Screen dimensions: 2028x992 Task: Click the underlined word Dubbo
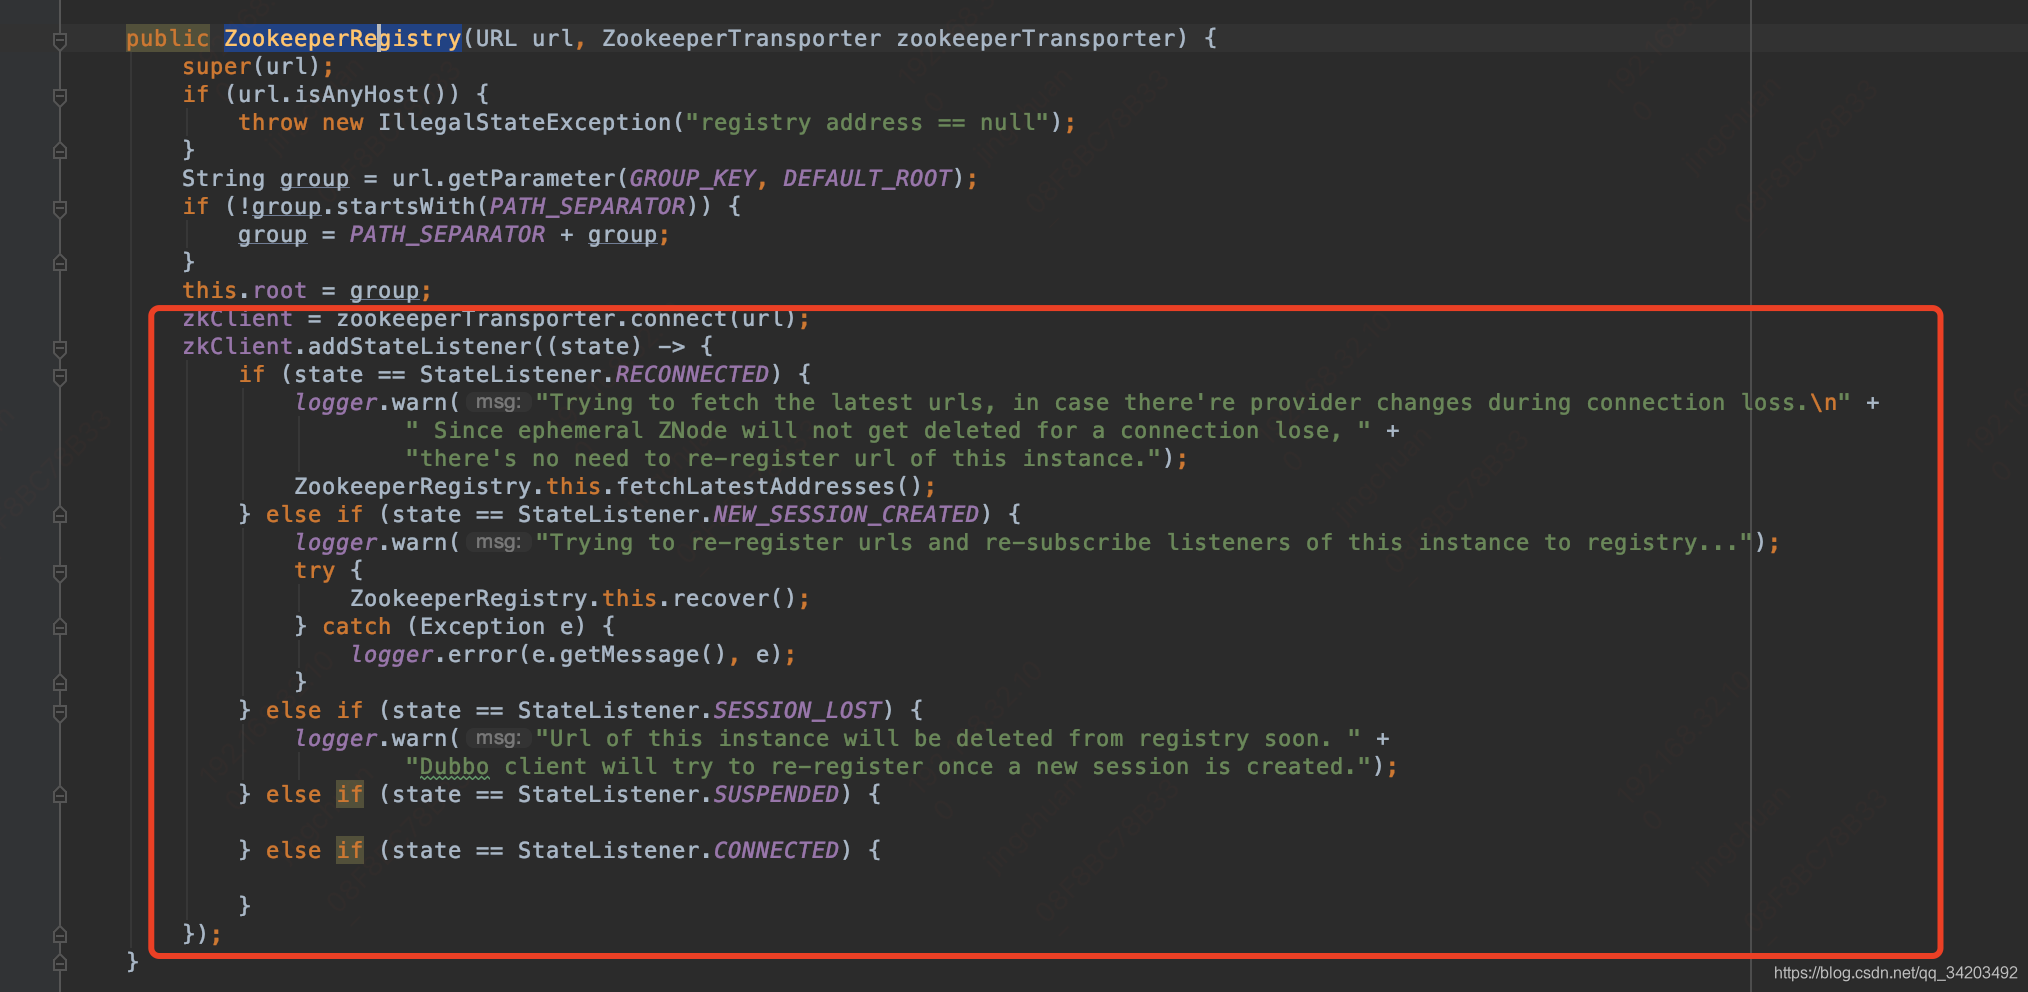[x=454, y=766]
